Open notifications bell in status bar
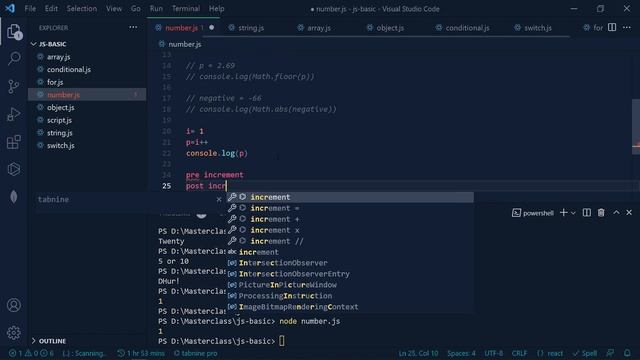 click(627, 353)
